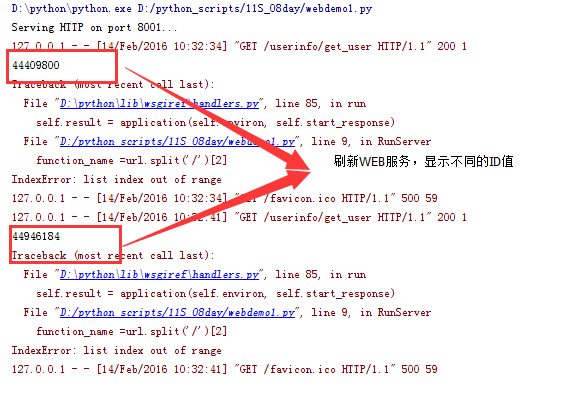The width and height of the screenshot is (587, 405).
Task: Click the printed ID value 44946184
Action: (36, 237)
